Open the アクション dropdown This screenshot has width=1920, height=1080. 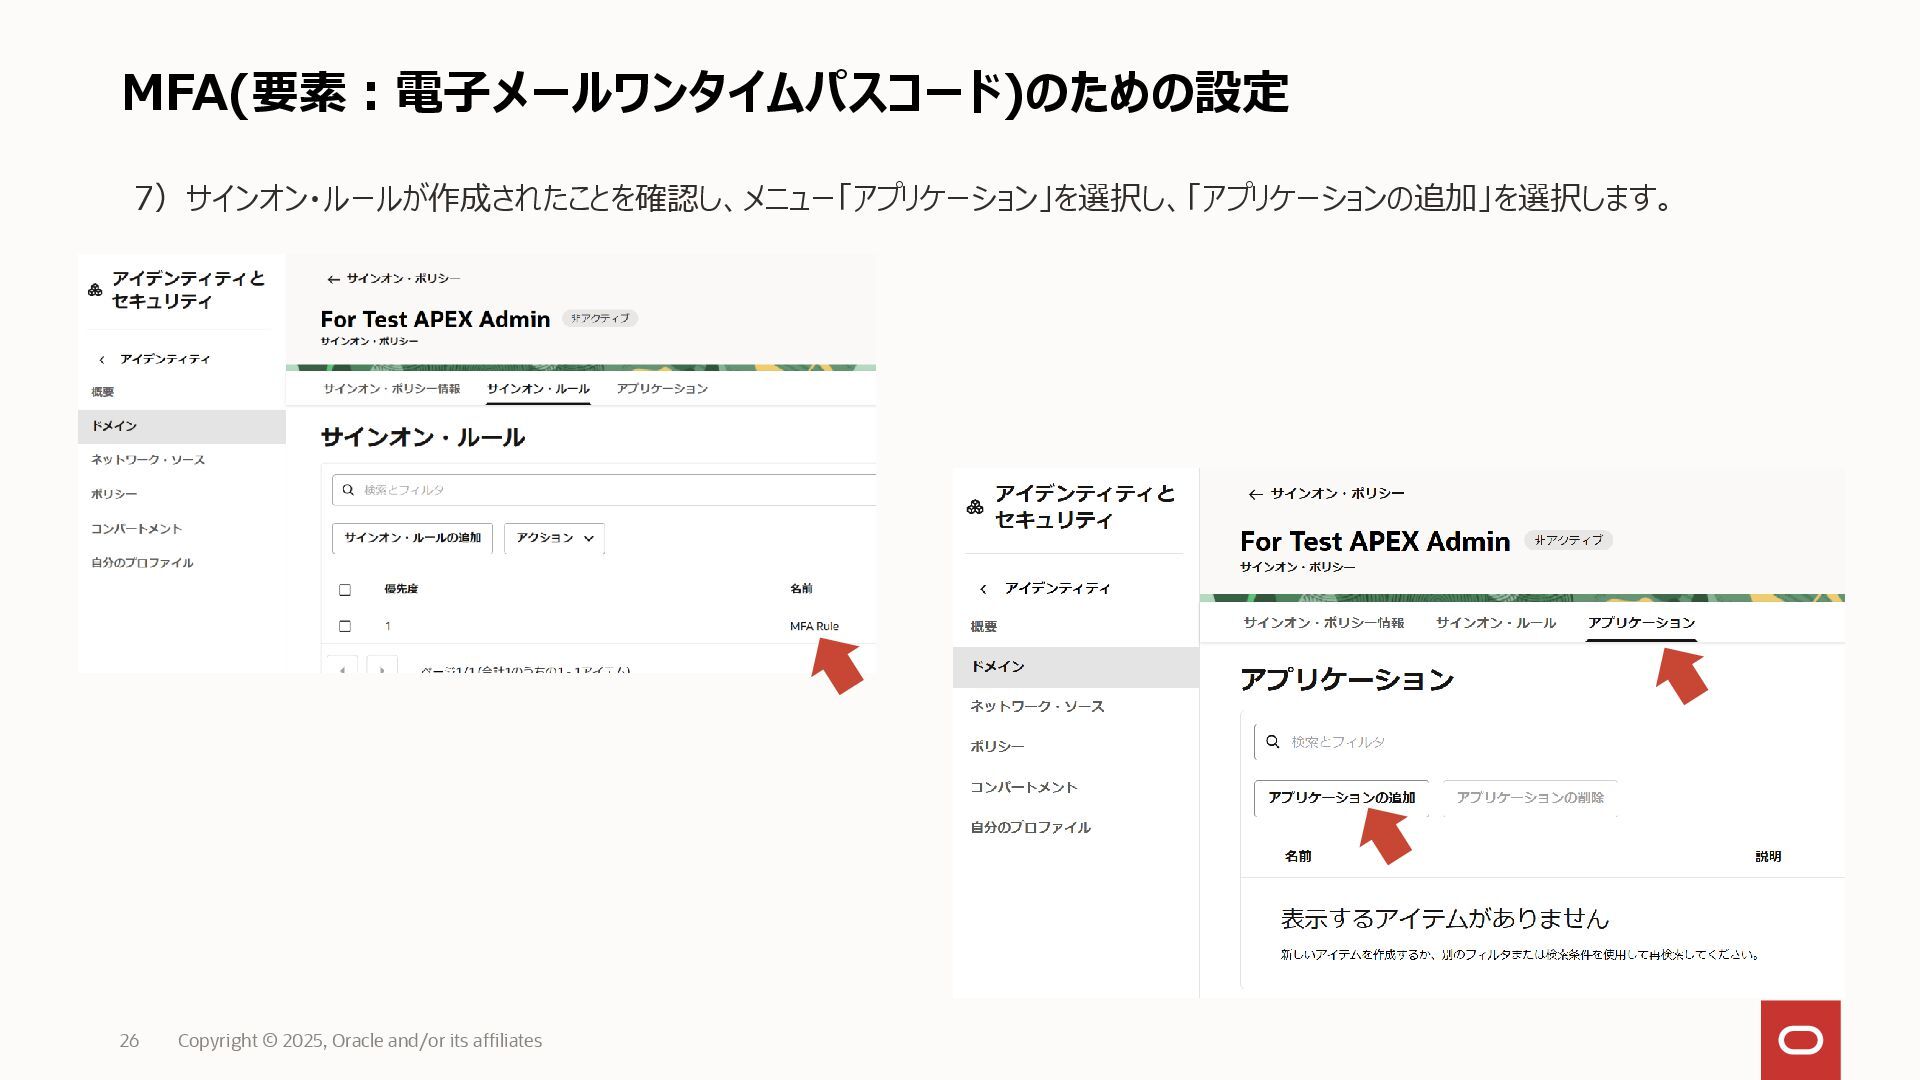(x=554, y=538)
